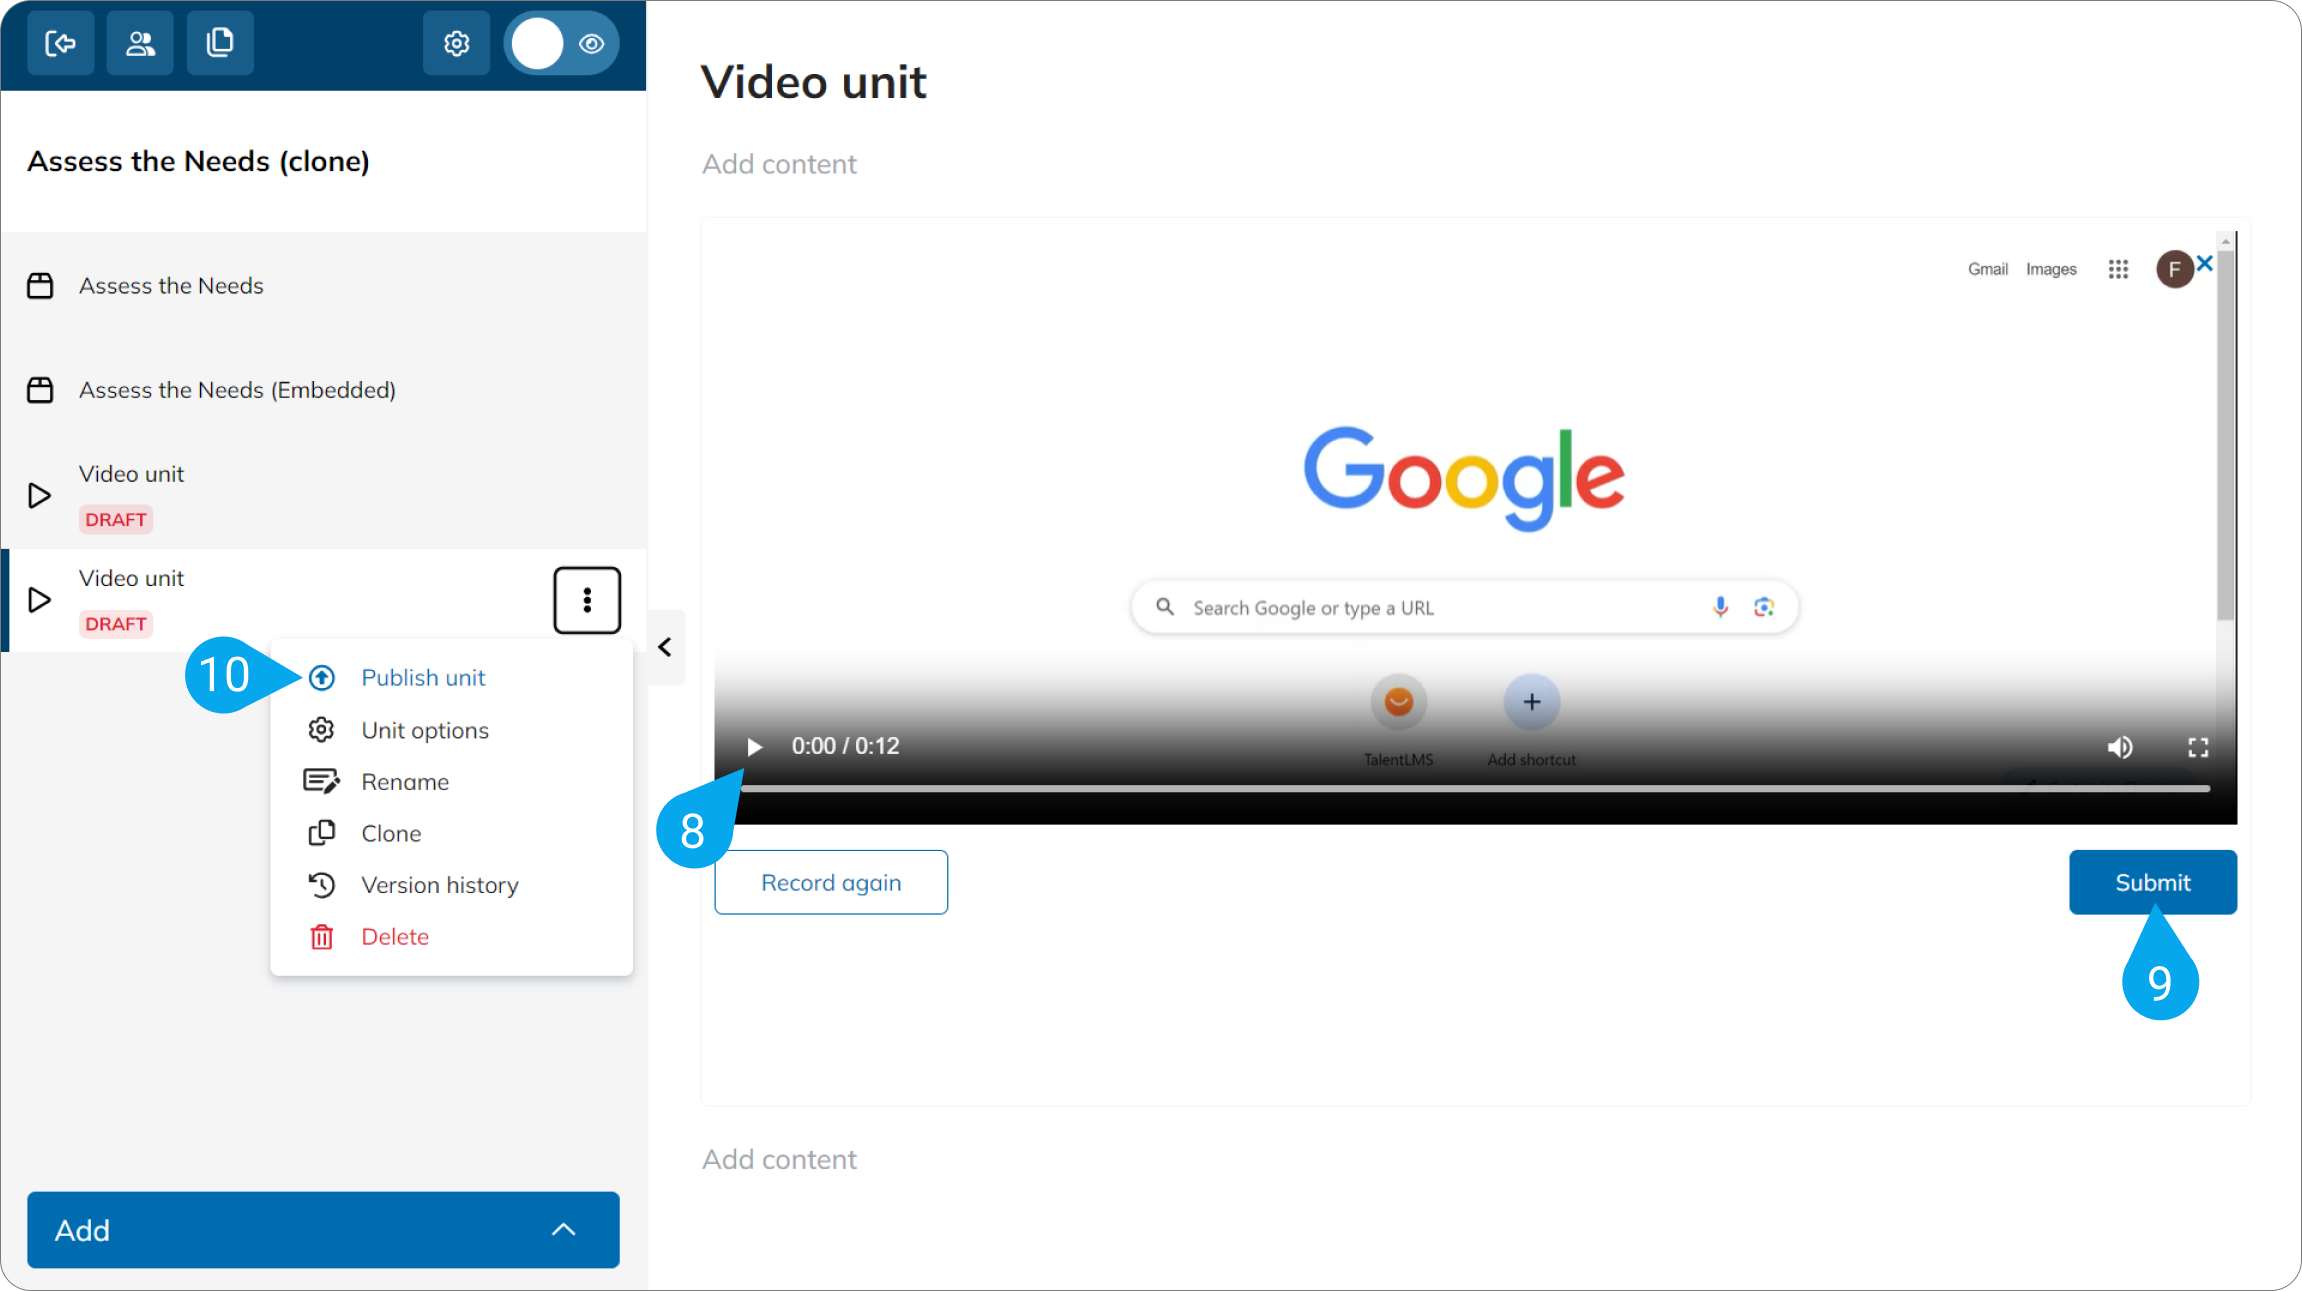
Task: Mute the video with the speaker icon
Action: tap(2120, 747)
